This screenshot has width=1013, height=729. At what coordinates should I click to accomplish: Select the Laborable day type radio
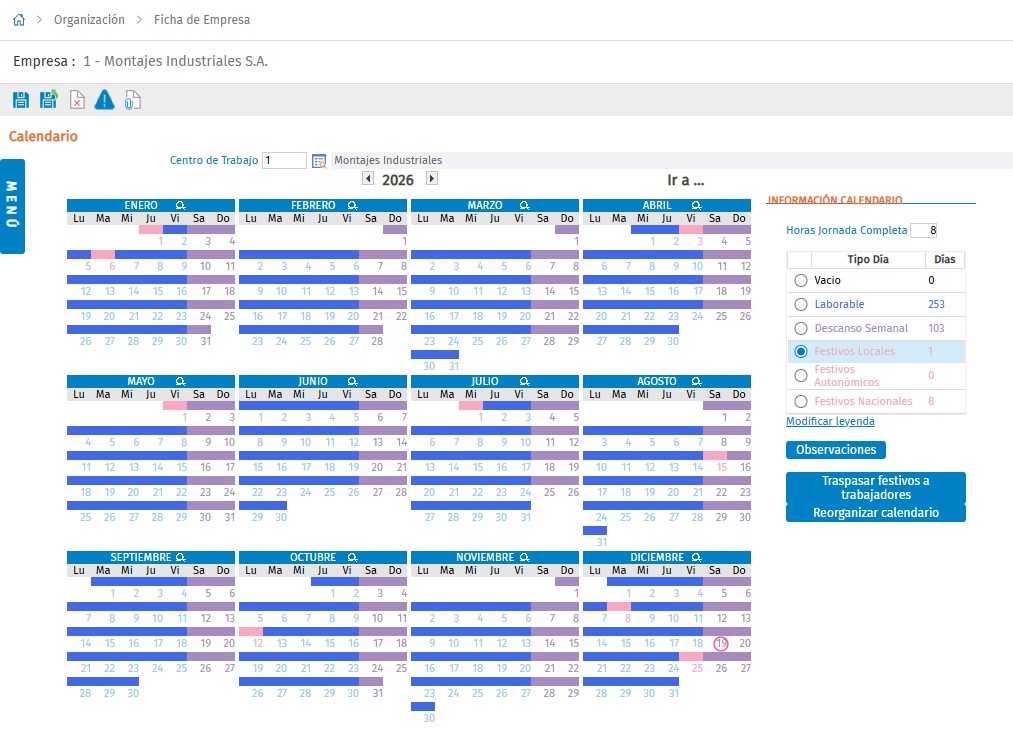(x=800, y=304)
